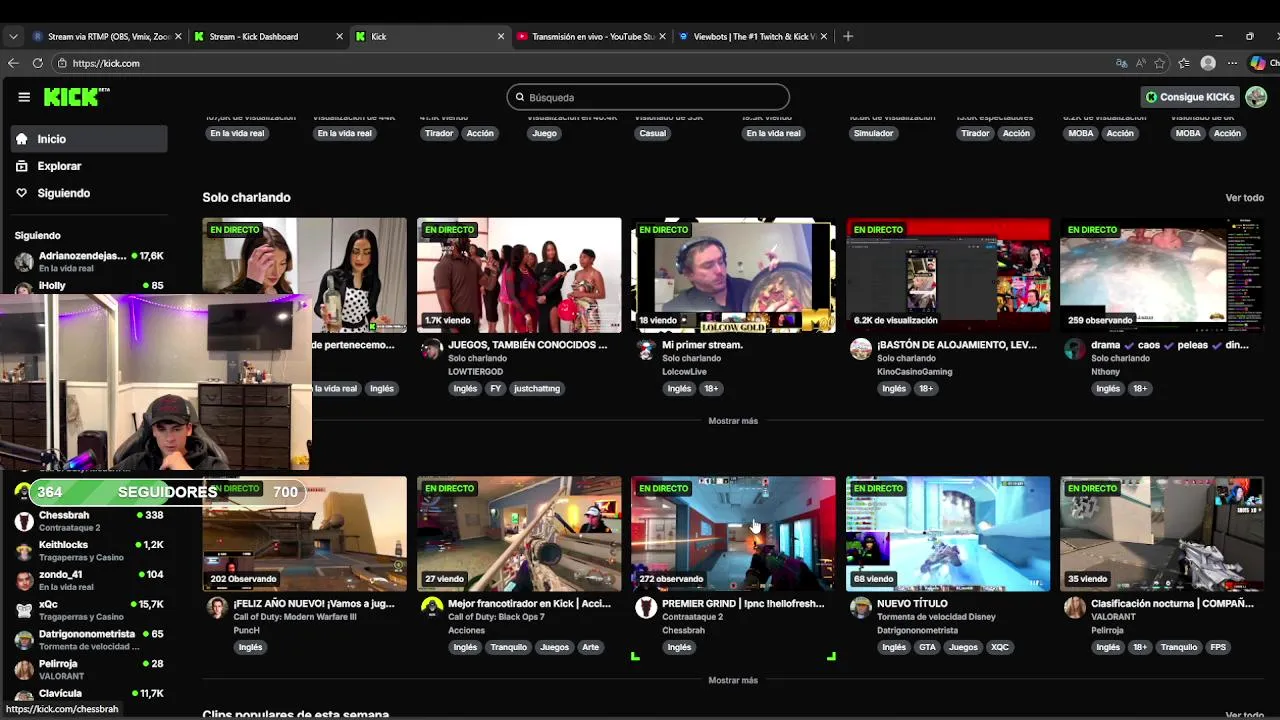The image size is (1280, 720).
Task: Open Nthony stream thumbnail
Action: tap(1162, 275)
